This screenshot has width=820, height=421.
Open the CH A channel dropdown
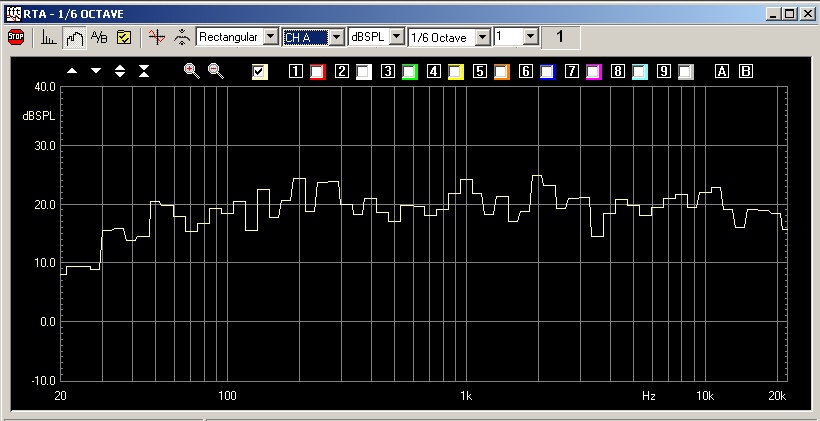tap(337, 36)
